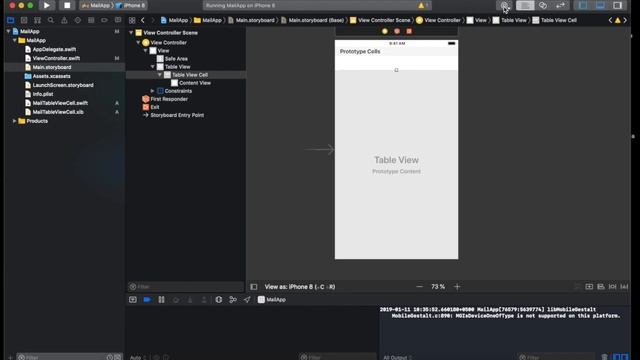Screen dimensions: 640x360
Task: Expand the Products folder
Action: 15,121
